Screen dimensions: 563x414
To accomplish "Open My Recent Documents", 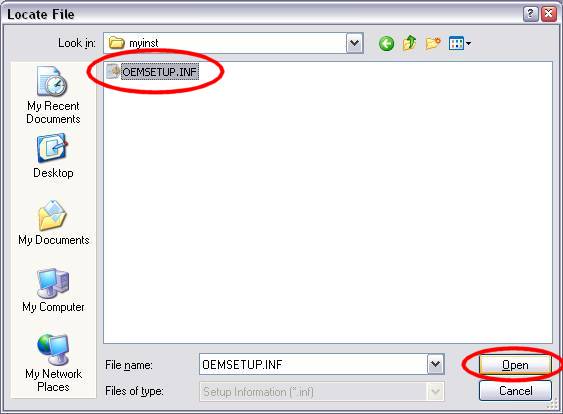I will point(53,95).
